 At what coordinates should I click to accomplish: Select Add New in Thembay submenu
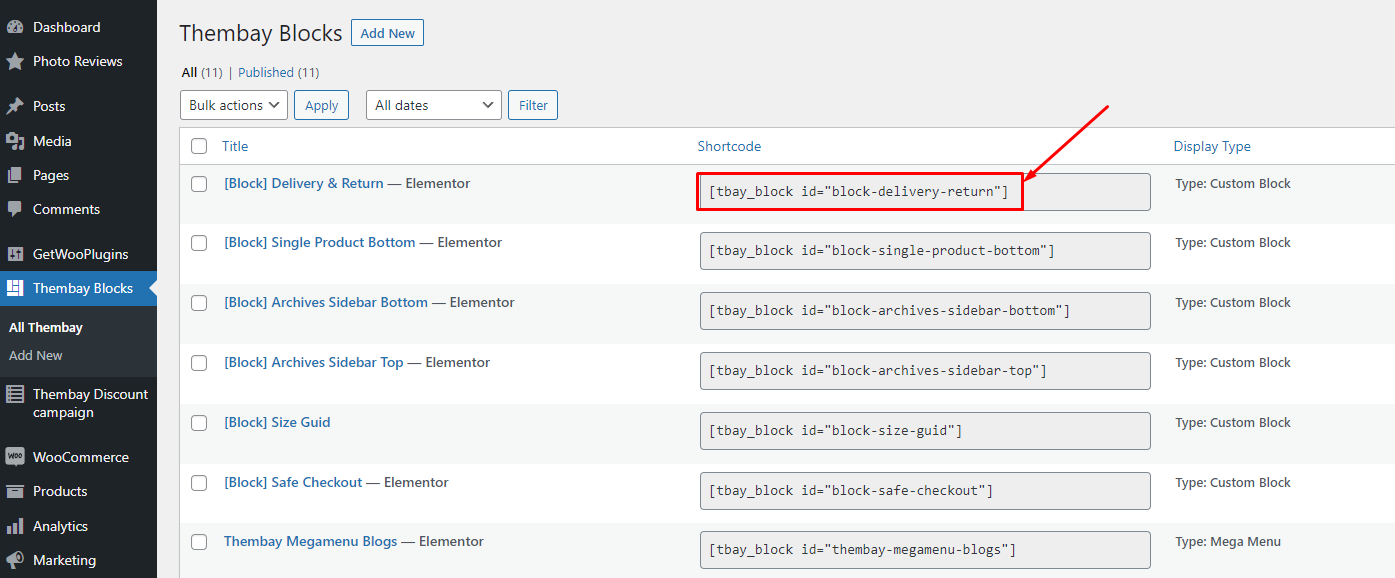pyautogui.click(x=36, y=355)
